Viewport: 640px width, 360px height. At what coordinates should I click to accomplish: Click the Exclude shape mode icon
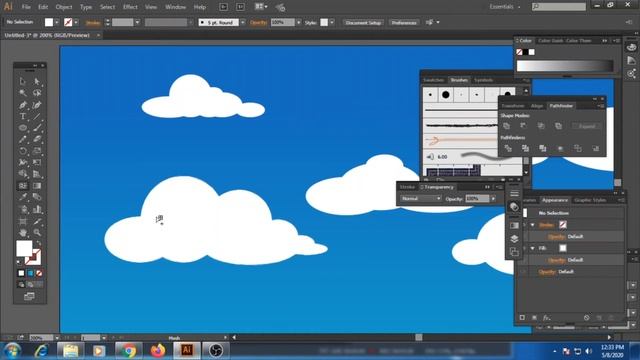coord(558,126)
